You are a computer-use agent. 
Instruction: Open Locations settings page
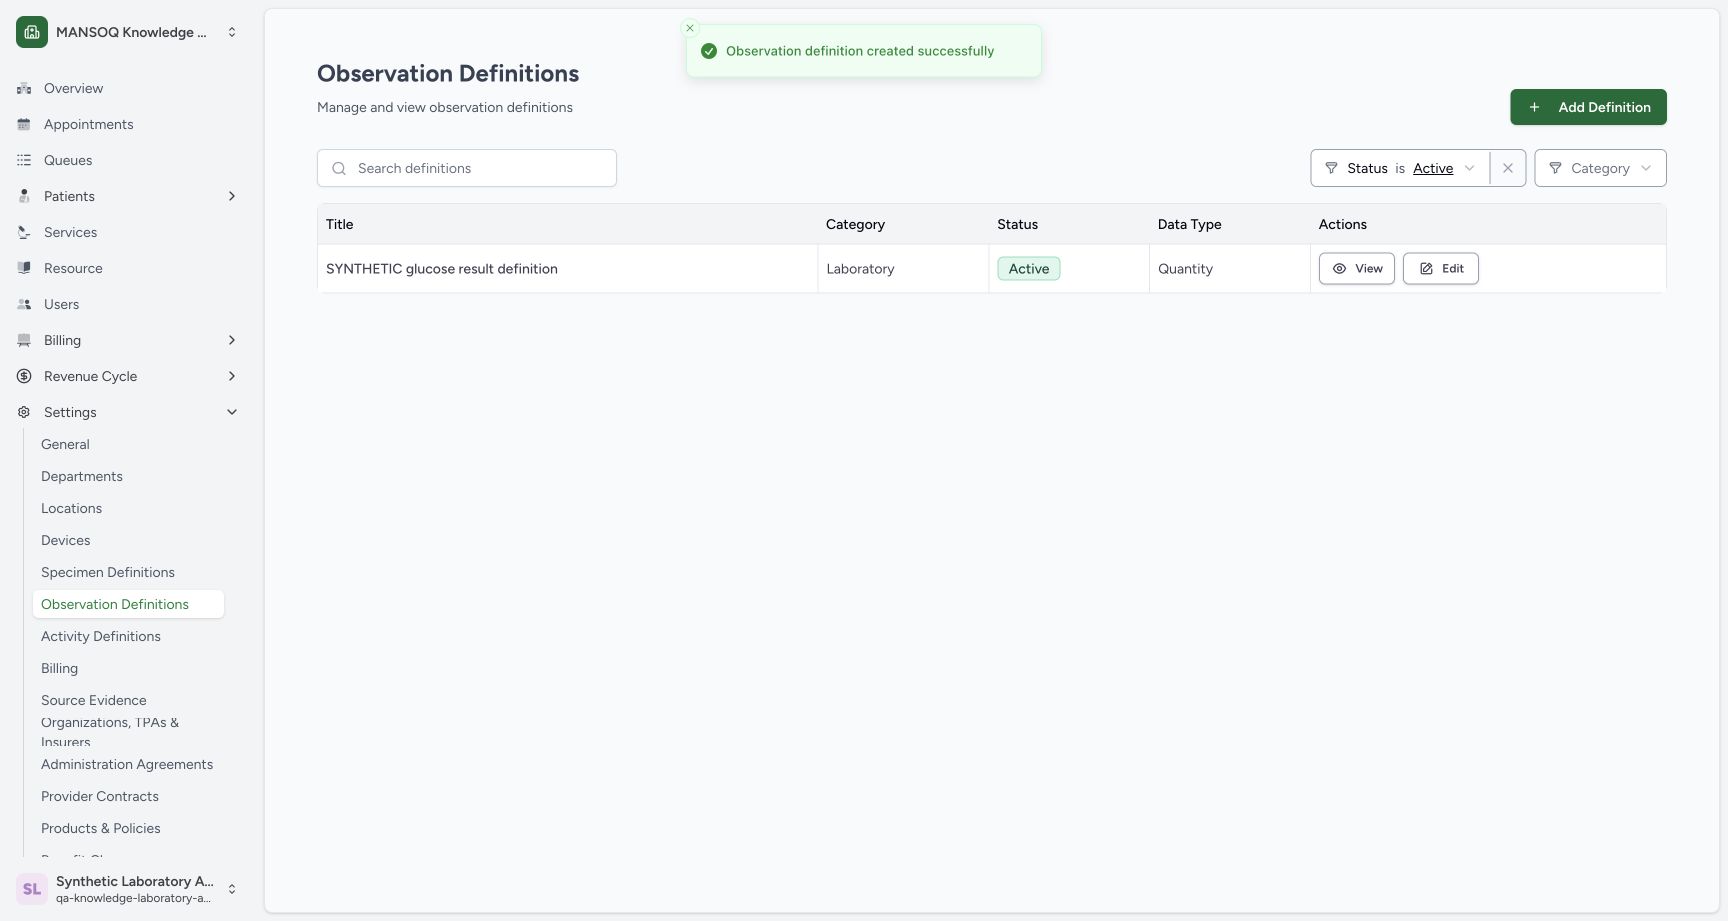pos(71,508)
